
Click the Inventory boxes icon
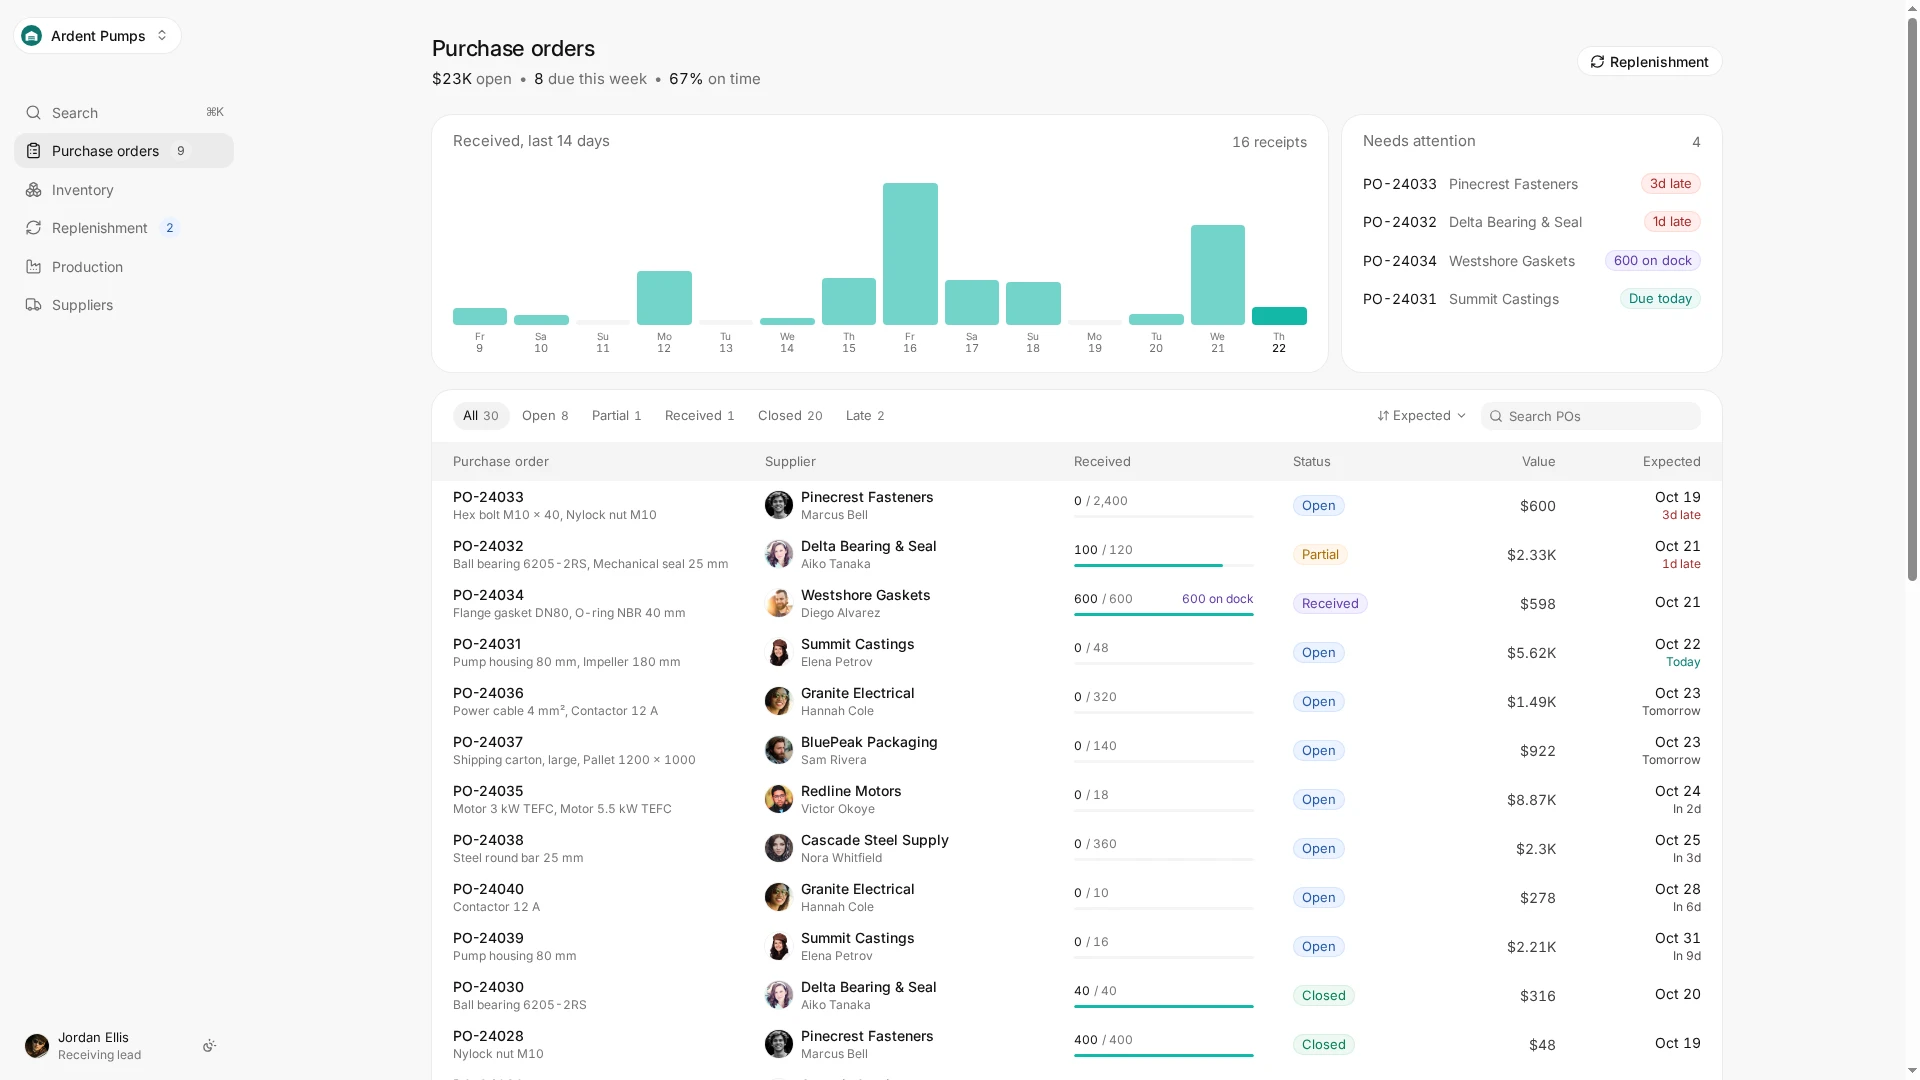[34, 190]
